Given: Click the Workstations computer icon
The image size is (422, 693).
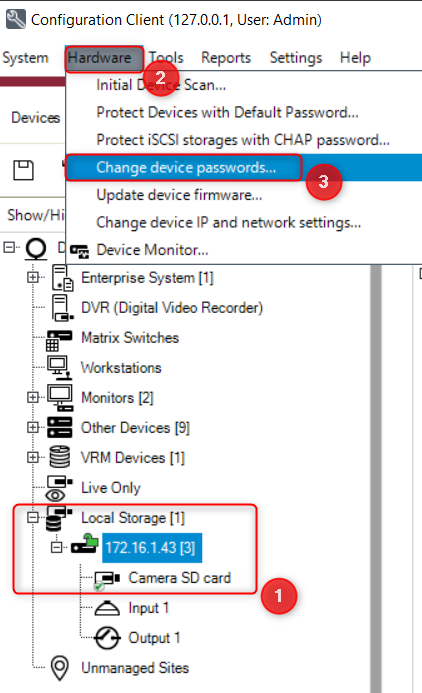Looking at the screenshot, I should [x=59, y=368].
